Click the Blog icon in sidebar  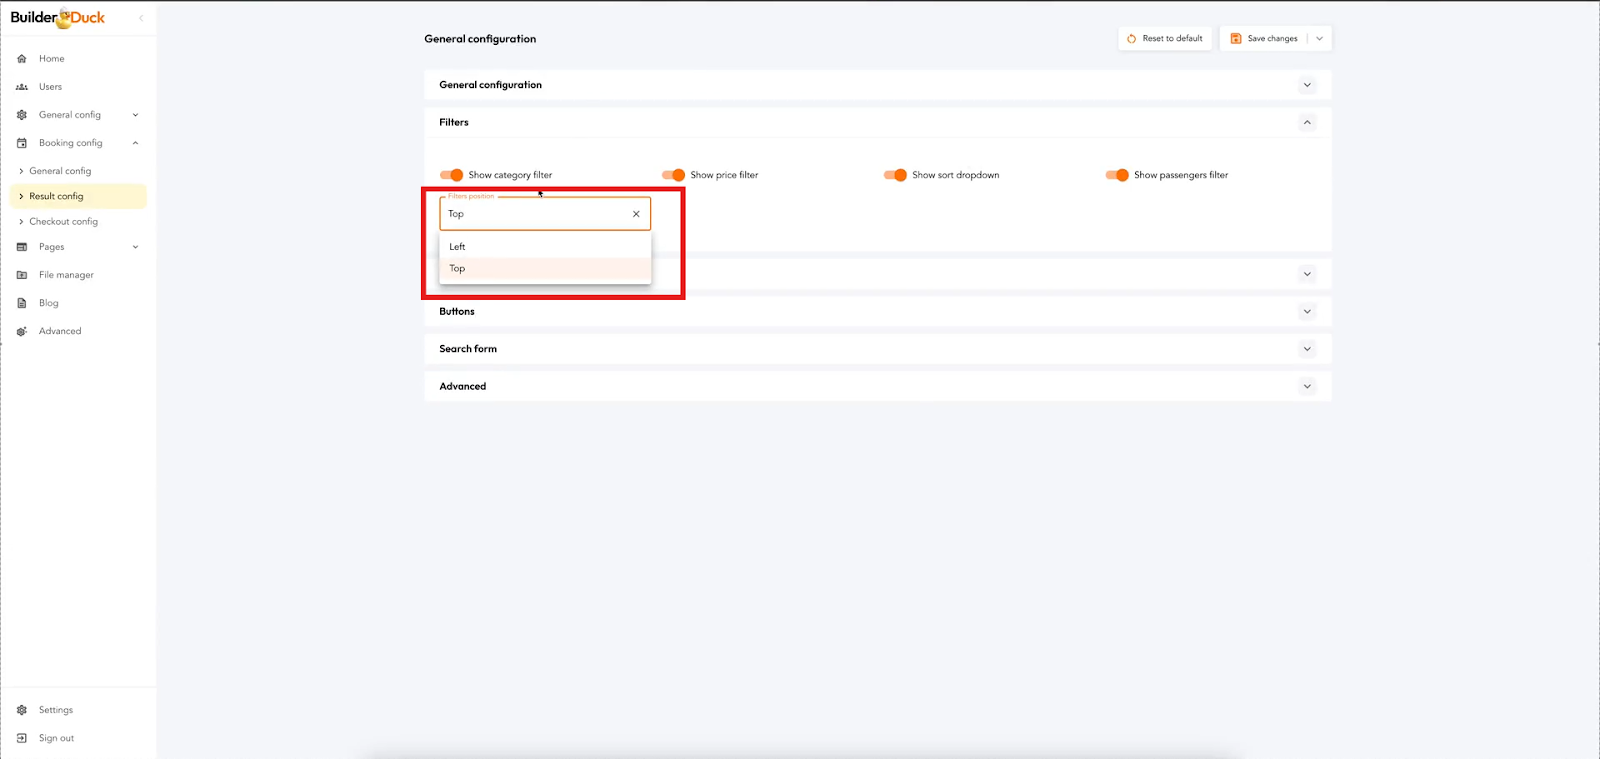tap(22, 303)
